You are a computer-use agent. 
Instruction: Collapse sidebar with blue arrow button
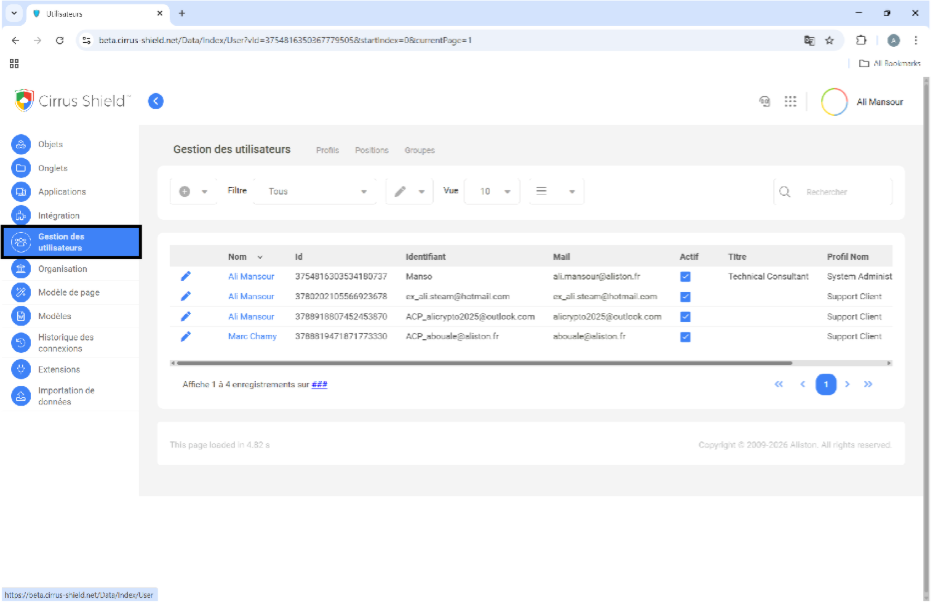(155, 101)
